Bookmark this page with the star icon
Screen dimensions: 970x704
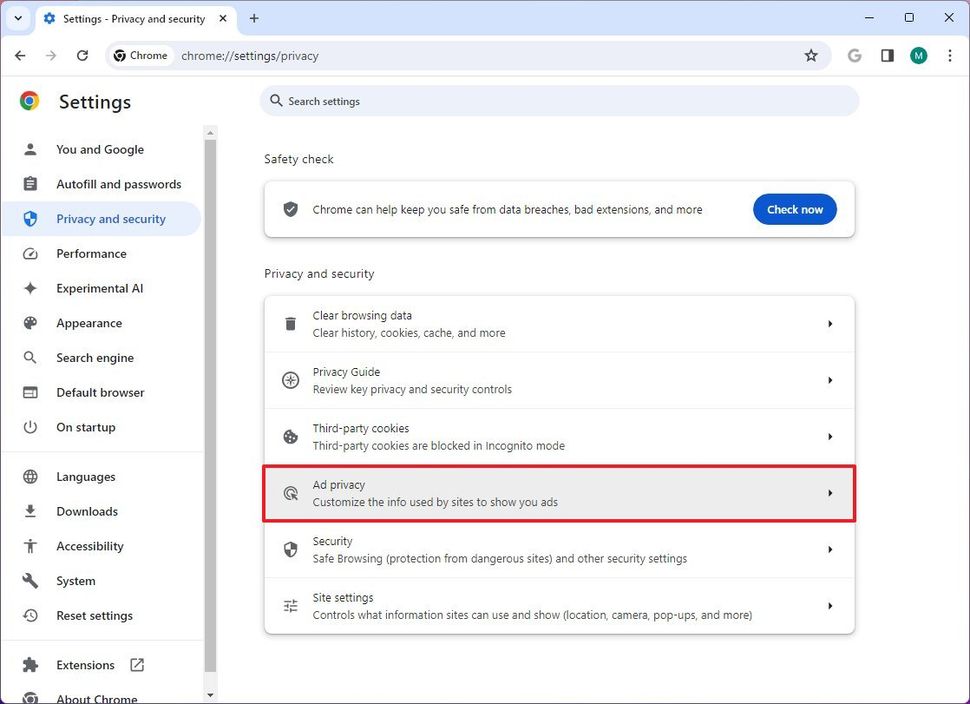coord(812,56)
